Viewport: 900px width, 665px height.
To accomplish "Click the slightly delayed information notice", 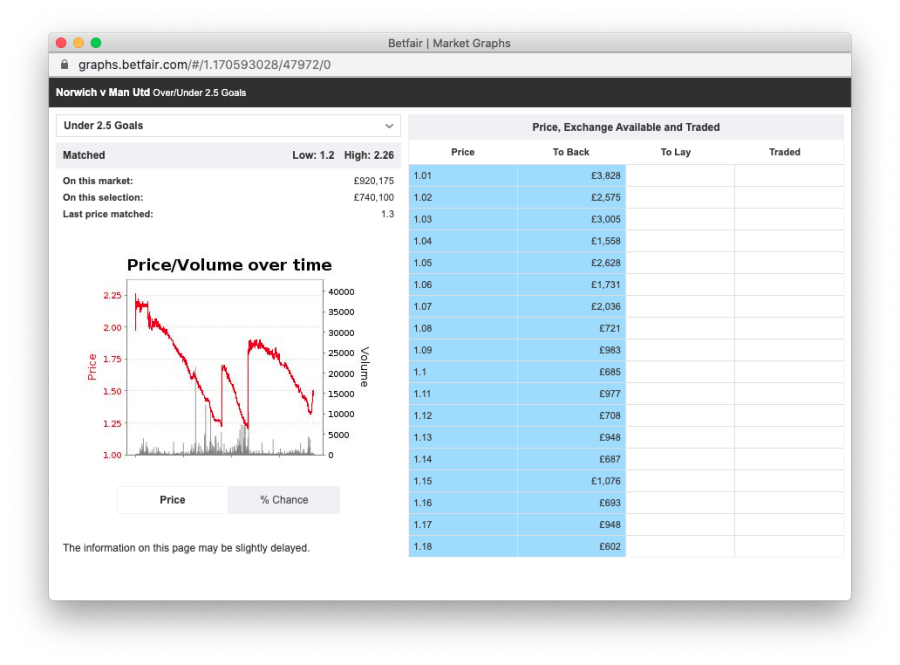I will point(186,548).
